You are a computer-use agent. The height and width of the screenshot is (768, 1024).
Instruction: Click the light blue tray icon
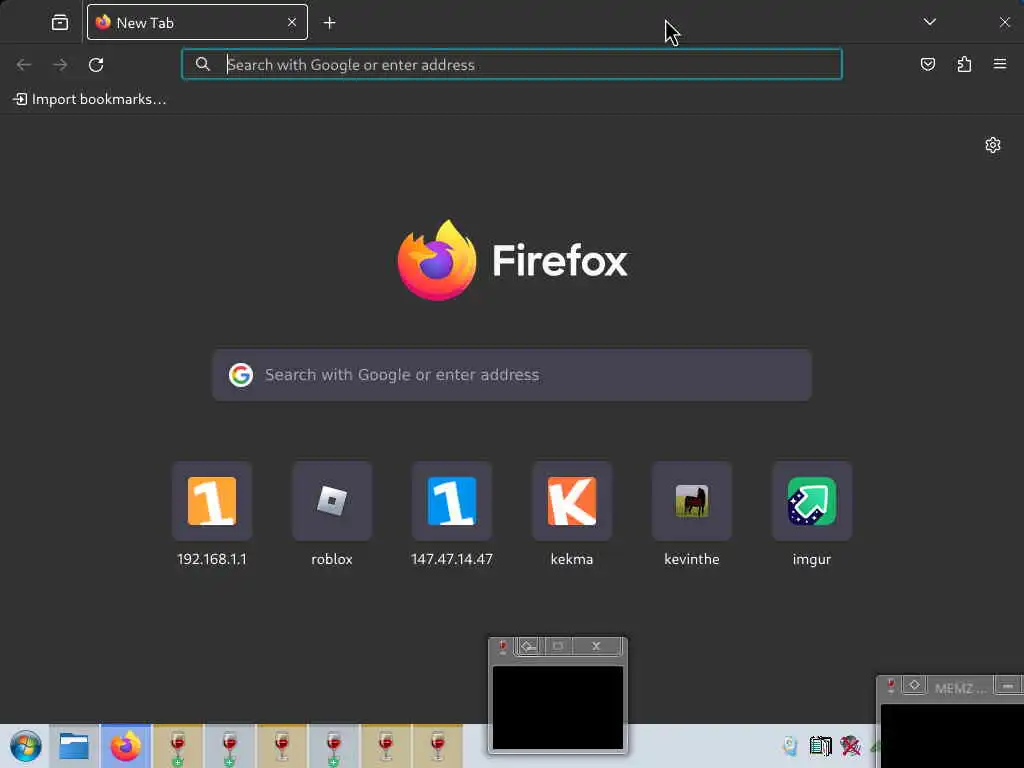(790, 746)
